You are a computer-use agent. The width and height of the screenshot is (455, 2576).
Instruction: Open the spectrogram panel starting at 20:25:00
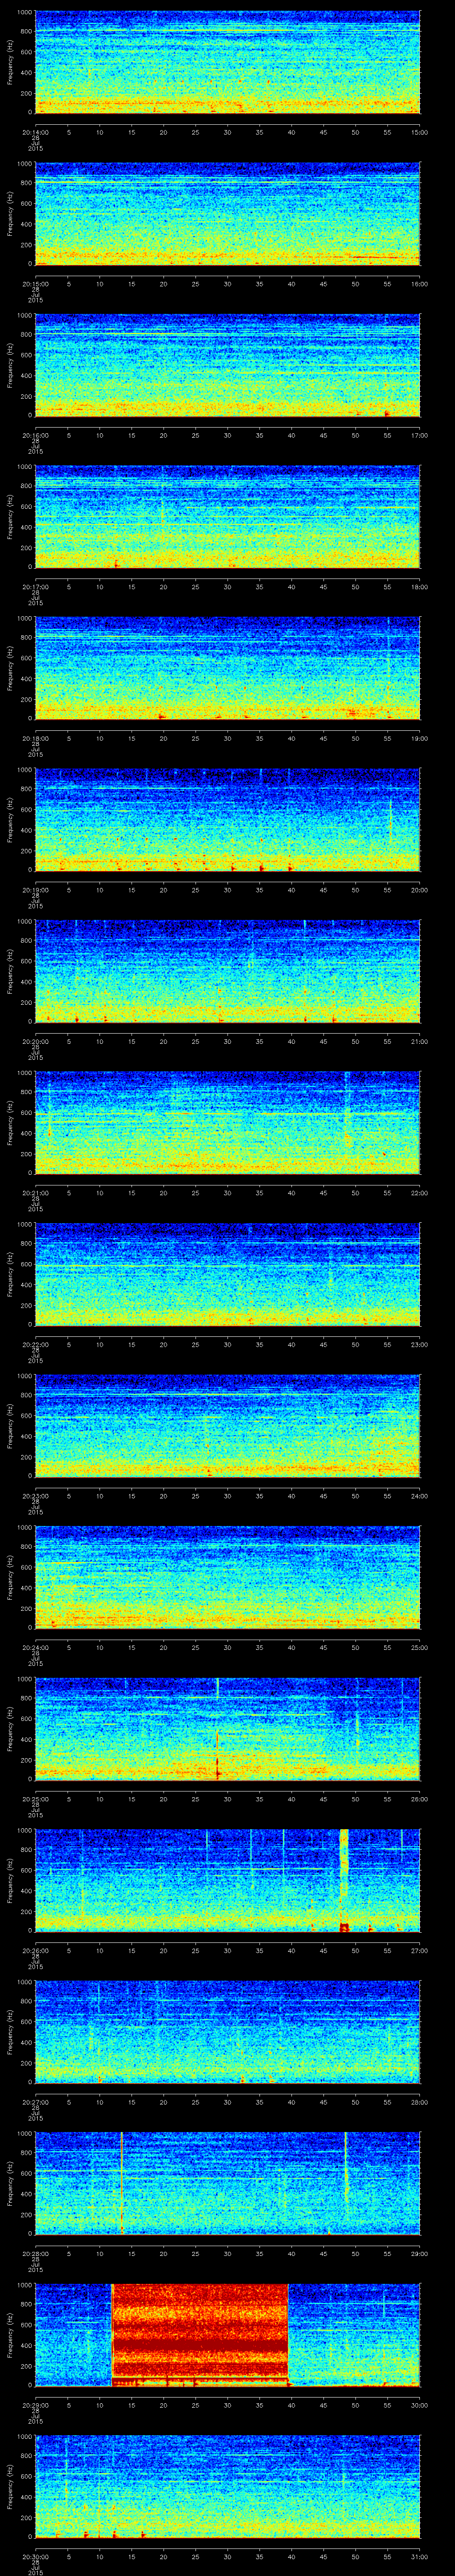(x=228, y=1728)
